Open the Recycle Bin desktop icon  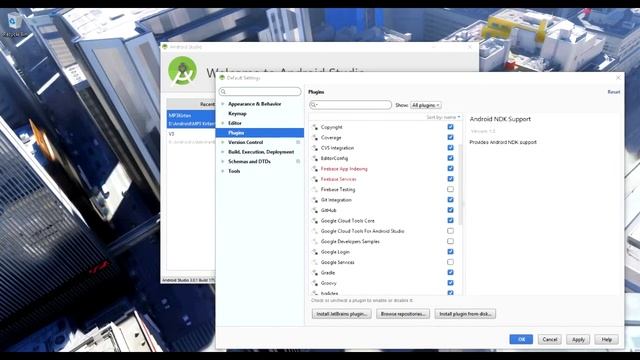pos(14,24)
